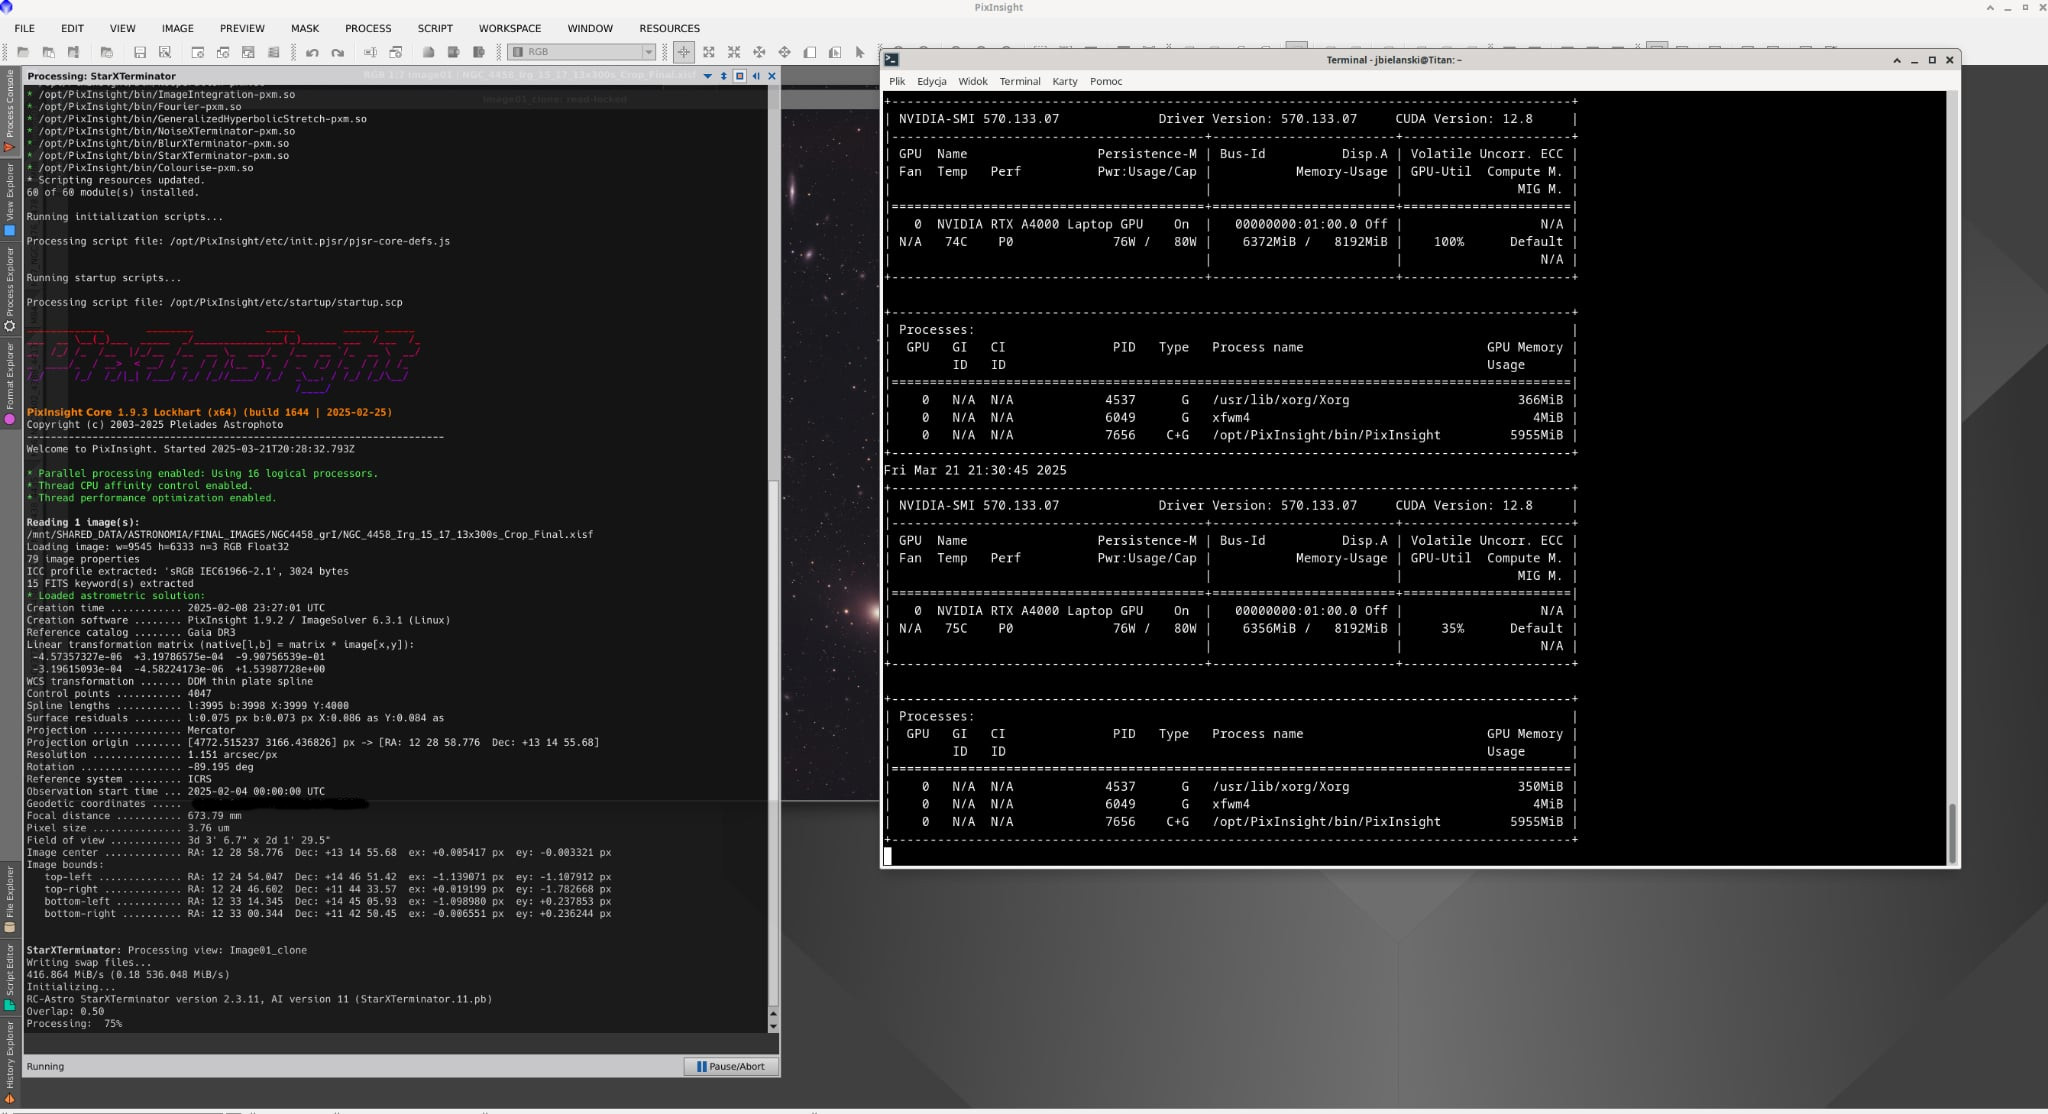Image resolution: width=2048 pixels, height=1114 pixels.
Task: Open the VIEW menu in PixInsight
Action: point(122,28)
